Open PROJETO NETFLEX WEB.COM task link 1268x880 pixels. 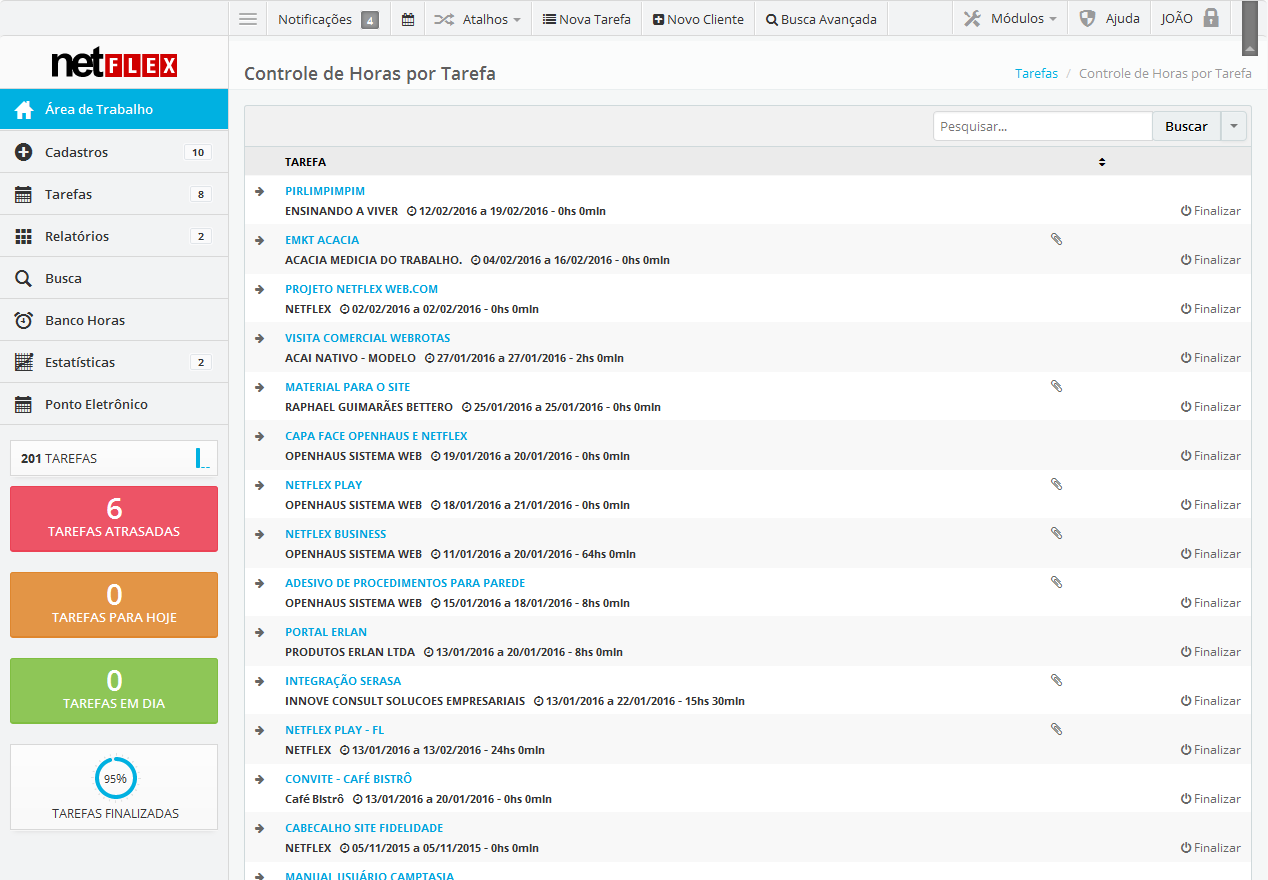tap(361, 289)
